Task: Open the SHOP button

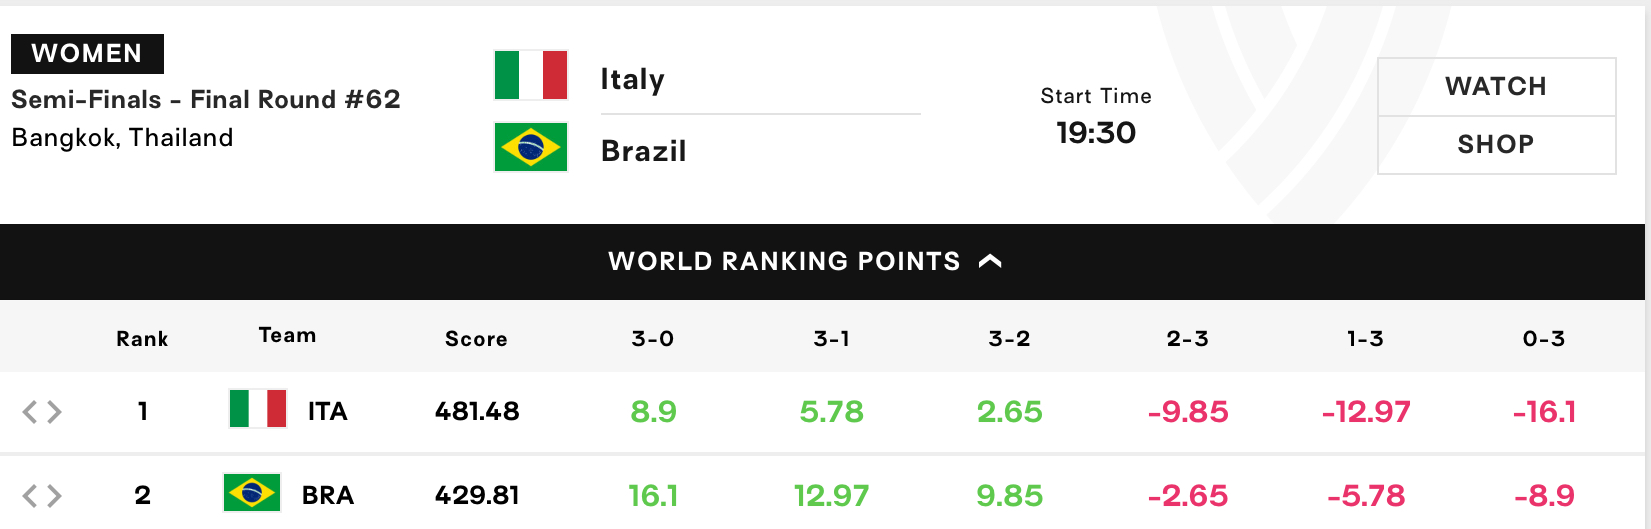Action: [1496, 145]
